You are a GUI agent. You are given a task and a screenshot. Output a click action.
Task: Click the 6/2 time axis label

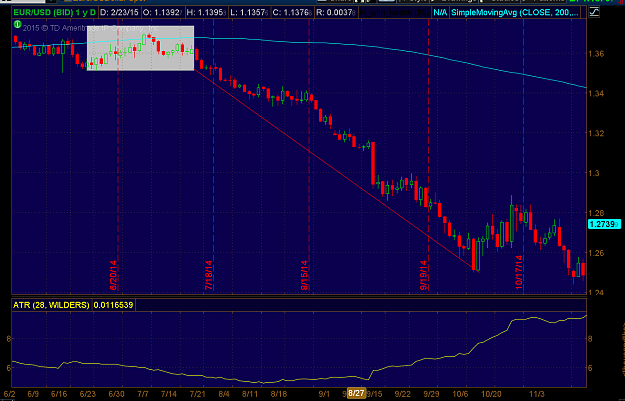coord(8,394)
